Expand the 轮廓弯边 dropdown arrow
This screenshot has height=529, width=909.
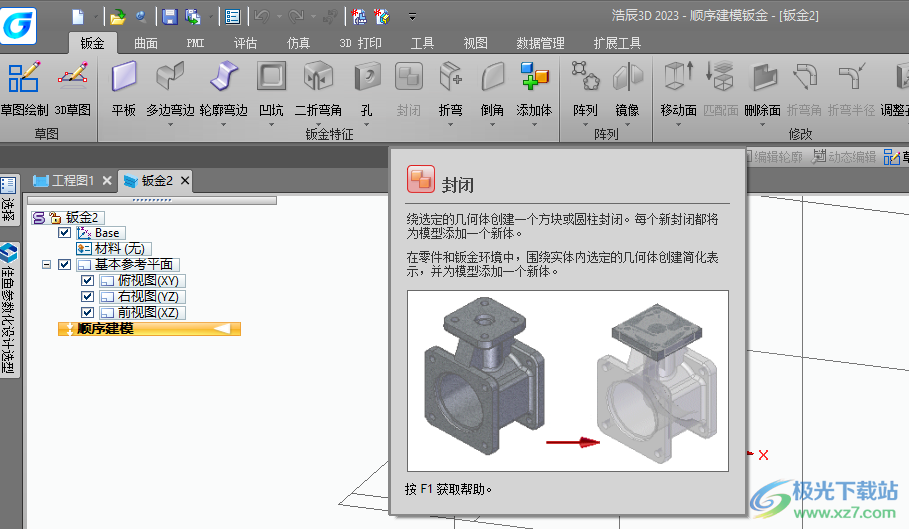[x=223, y=124]
